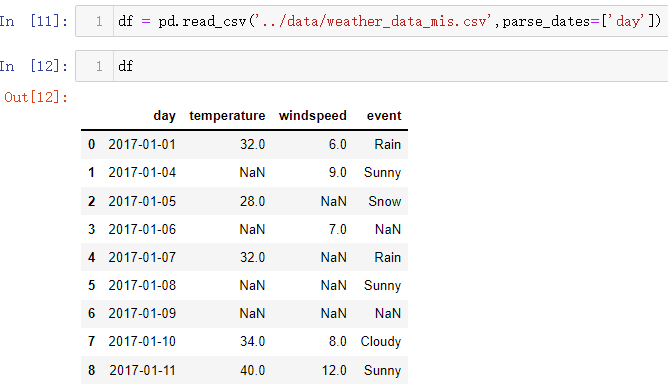Select date cell 2017-01-06
Viewport: 668px width, 389px height.
[142, 229]
